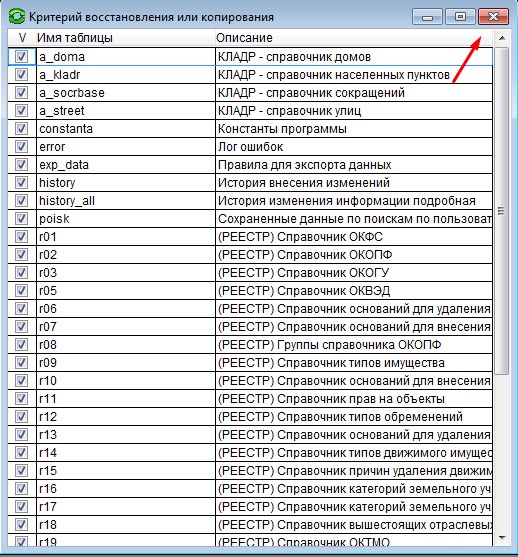Click the scrollbar down arrow

(502, 538)
